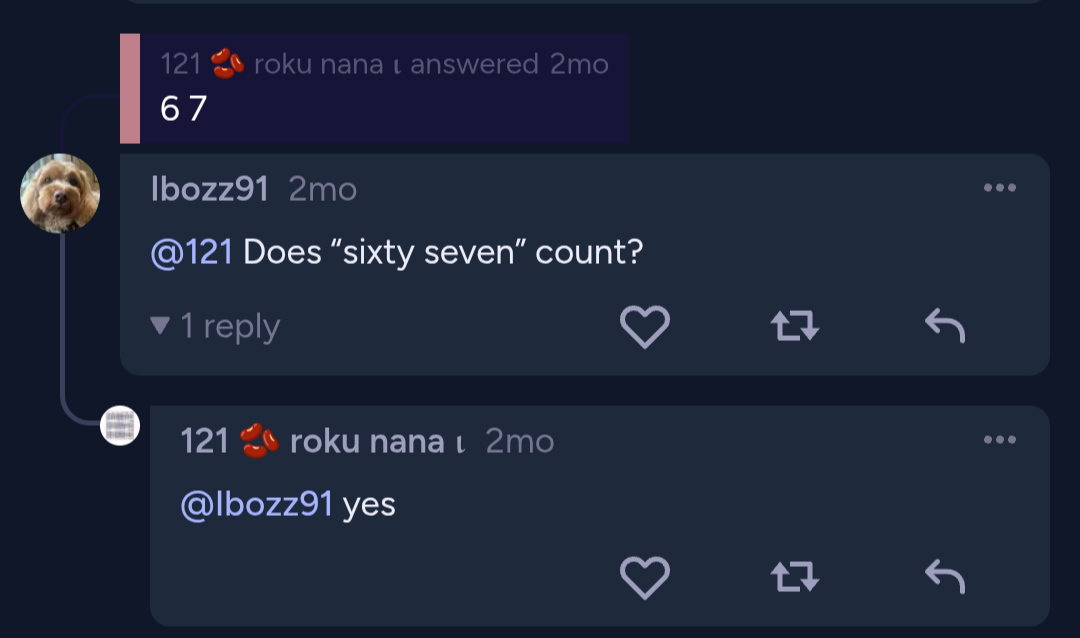This screenshot has height=638, width=1080.
Task: Open more options on lbozz91's comment
Action: click(x=999, y=188)
